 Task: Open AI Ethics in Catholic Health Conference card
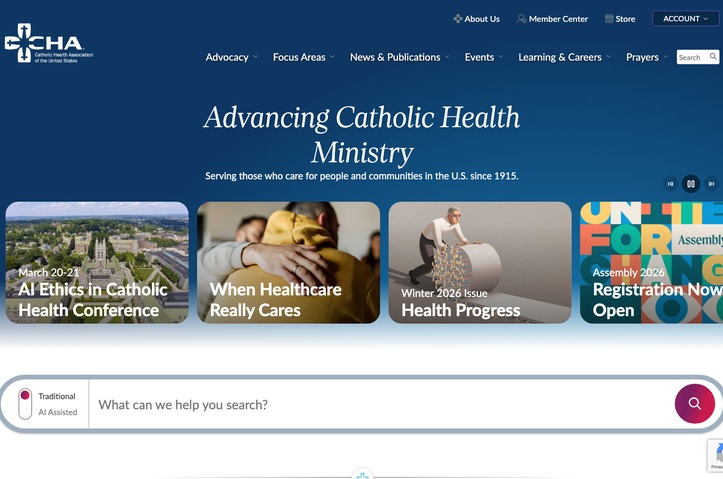pyautogui.click(x=97, y=262)
